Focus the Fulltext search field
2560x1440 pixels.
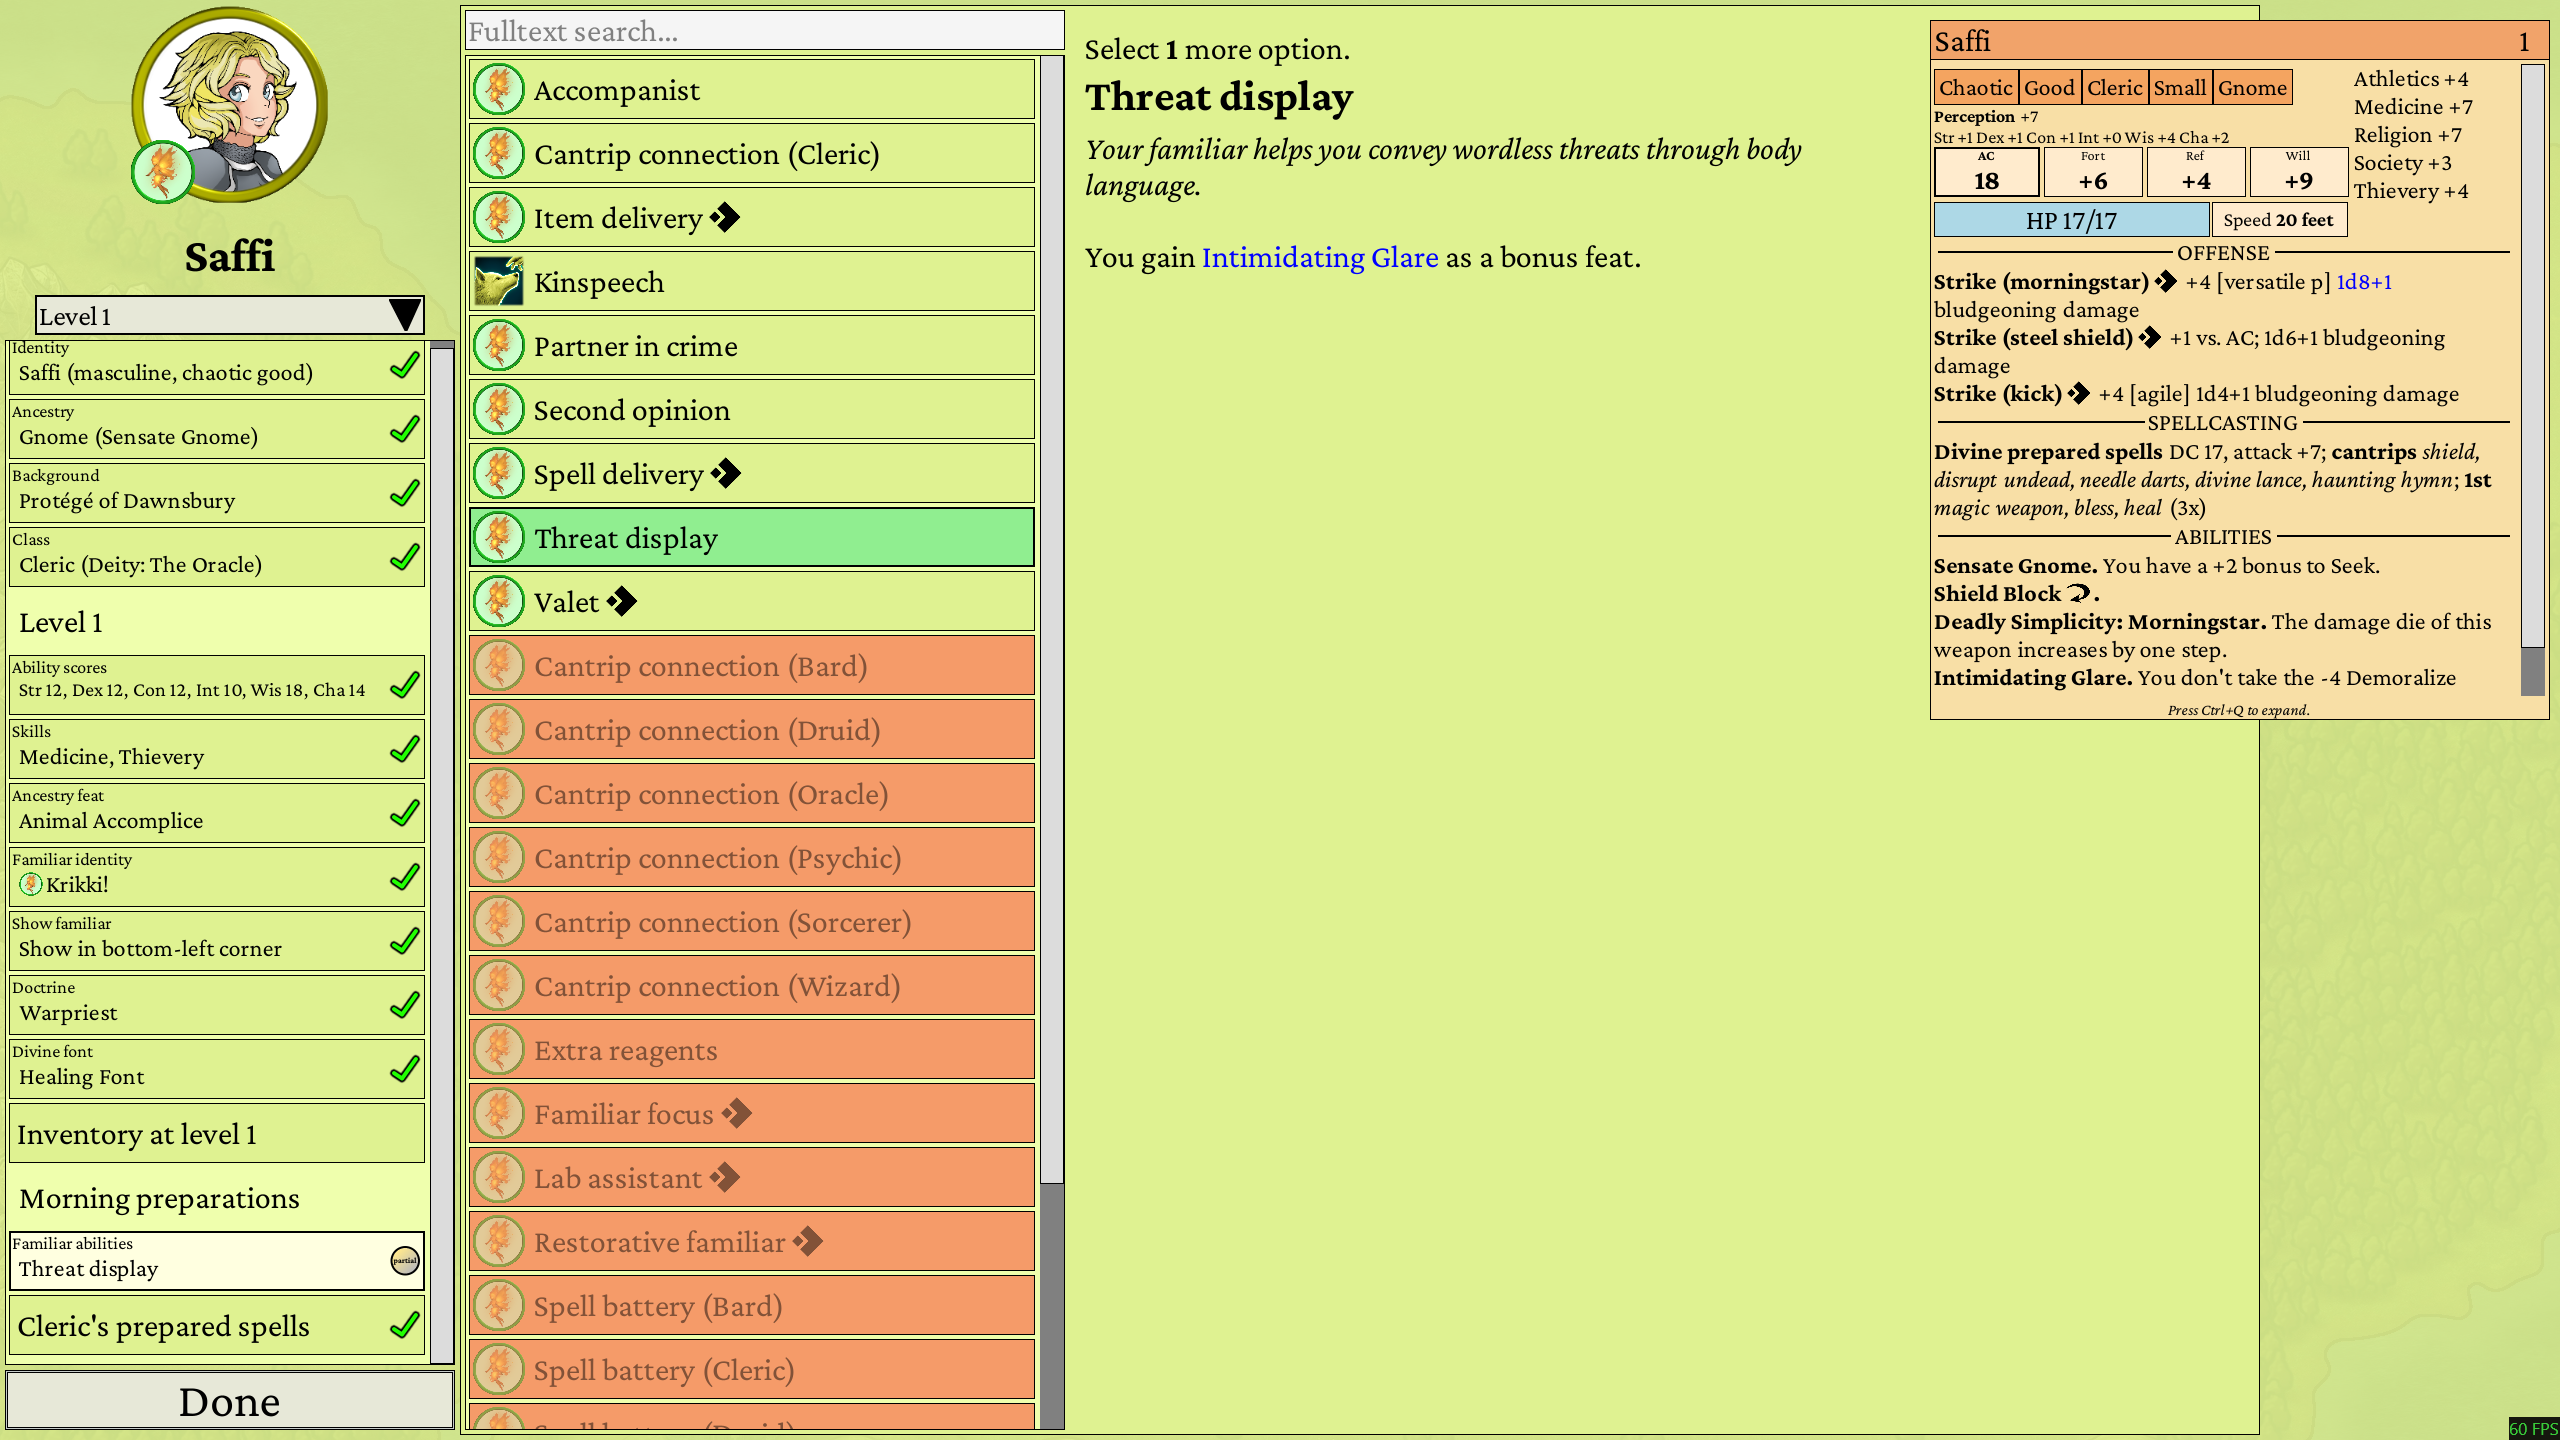point(764,31)
